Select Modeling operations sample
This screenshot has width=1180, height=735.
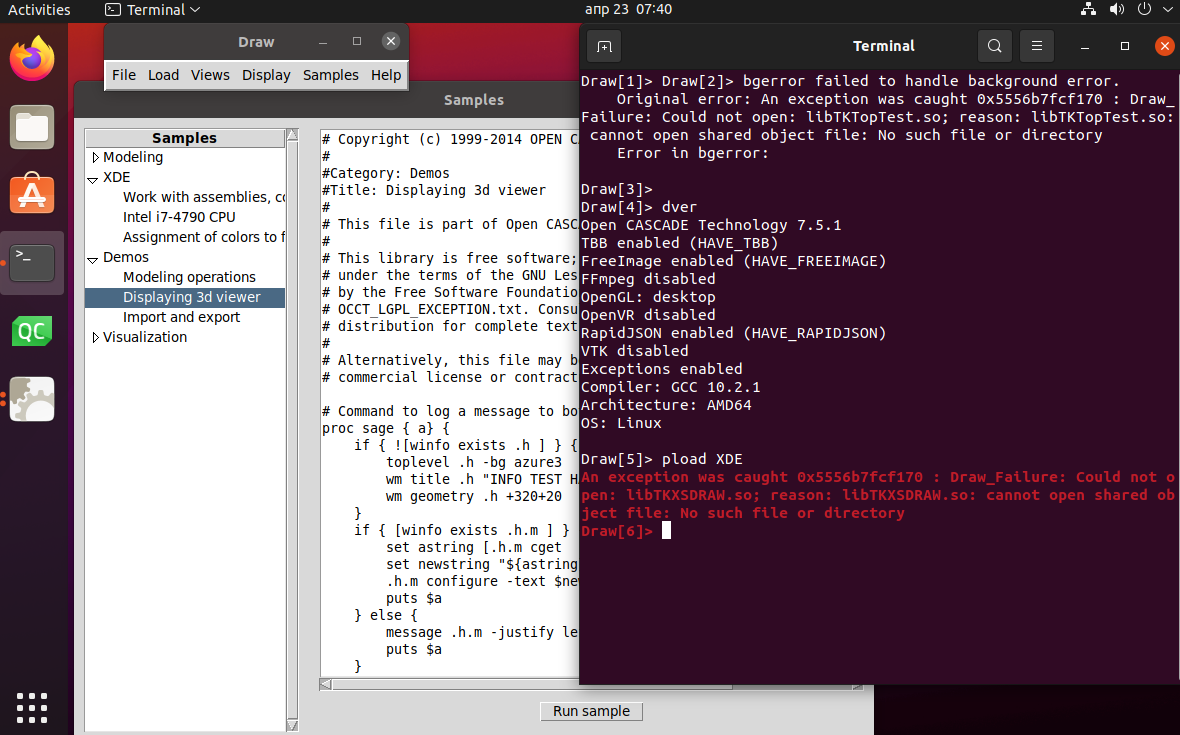click(189, 277)
